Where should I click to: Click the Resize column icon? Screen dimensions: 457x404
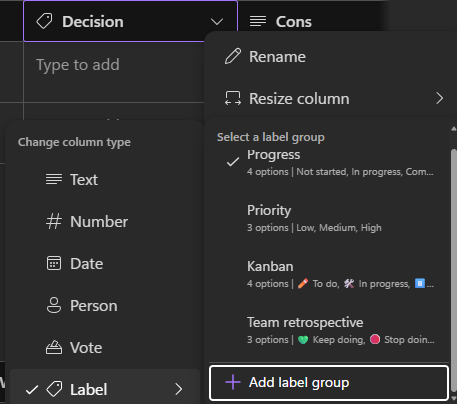point(233,98)
